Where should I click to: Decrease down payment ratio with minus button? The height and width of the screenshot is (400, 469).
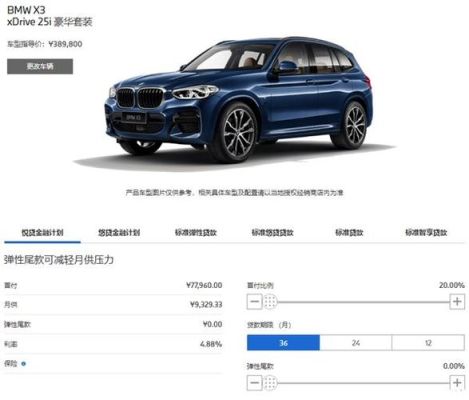click(254, 302)
